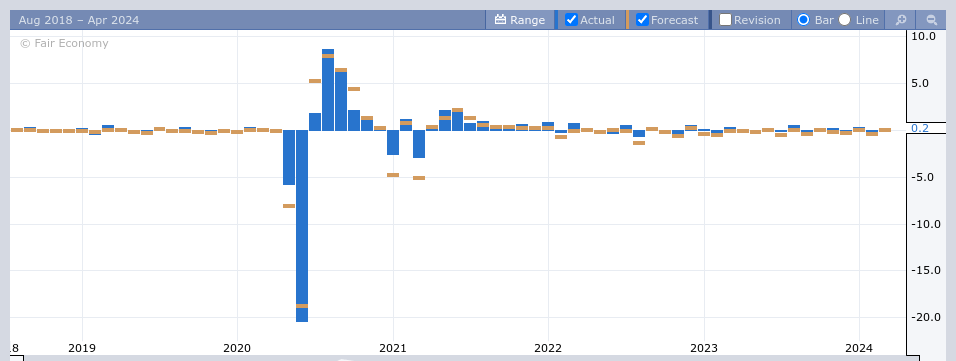Switch to the Line chart radio button

[844, 20]
